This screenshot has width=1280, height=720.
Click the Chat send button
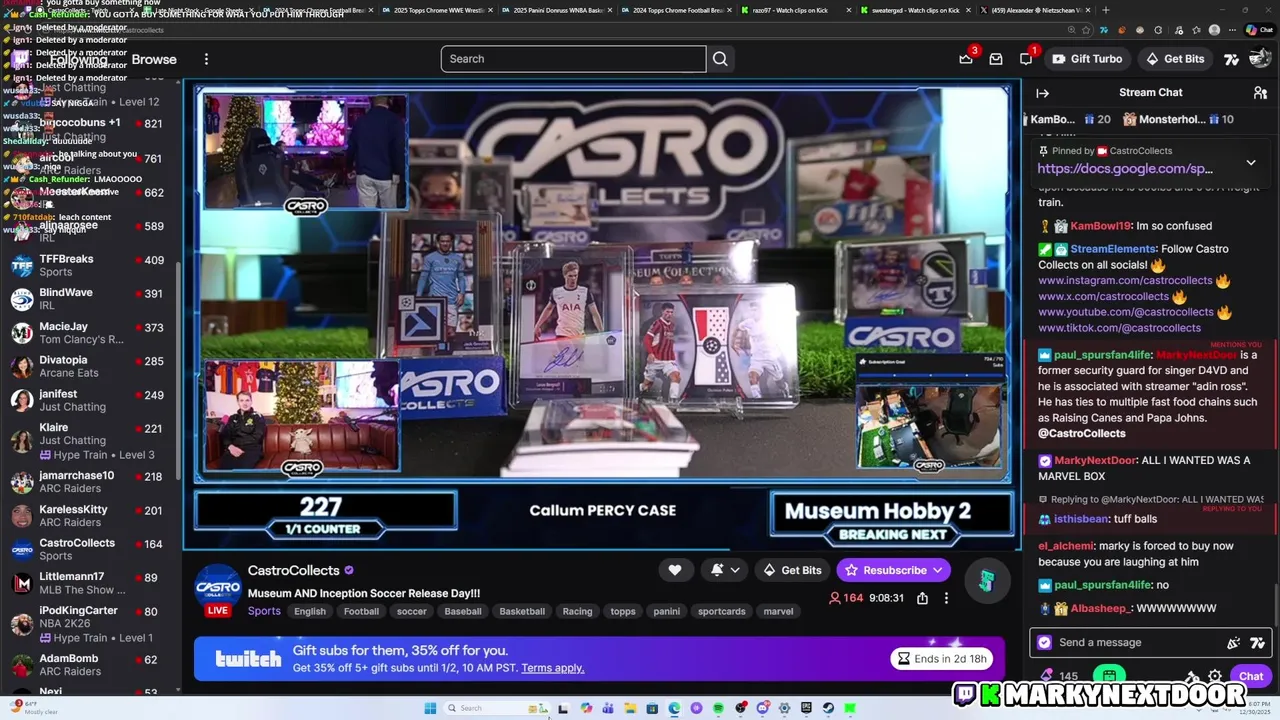pos(1251,677)
